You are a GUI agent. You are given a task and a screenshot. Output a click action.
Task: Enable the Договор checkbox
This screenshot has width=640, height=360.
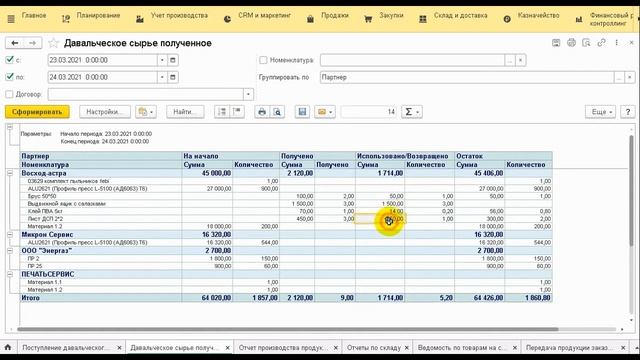pyautogui.click(x=9, y=94)
